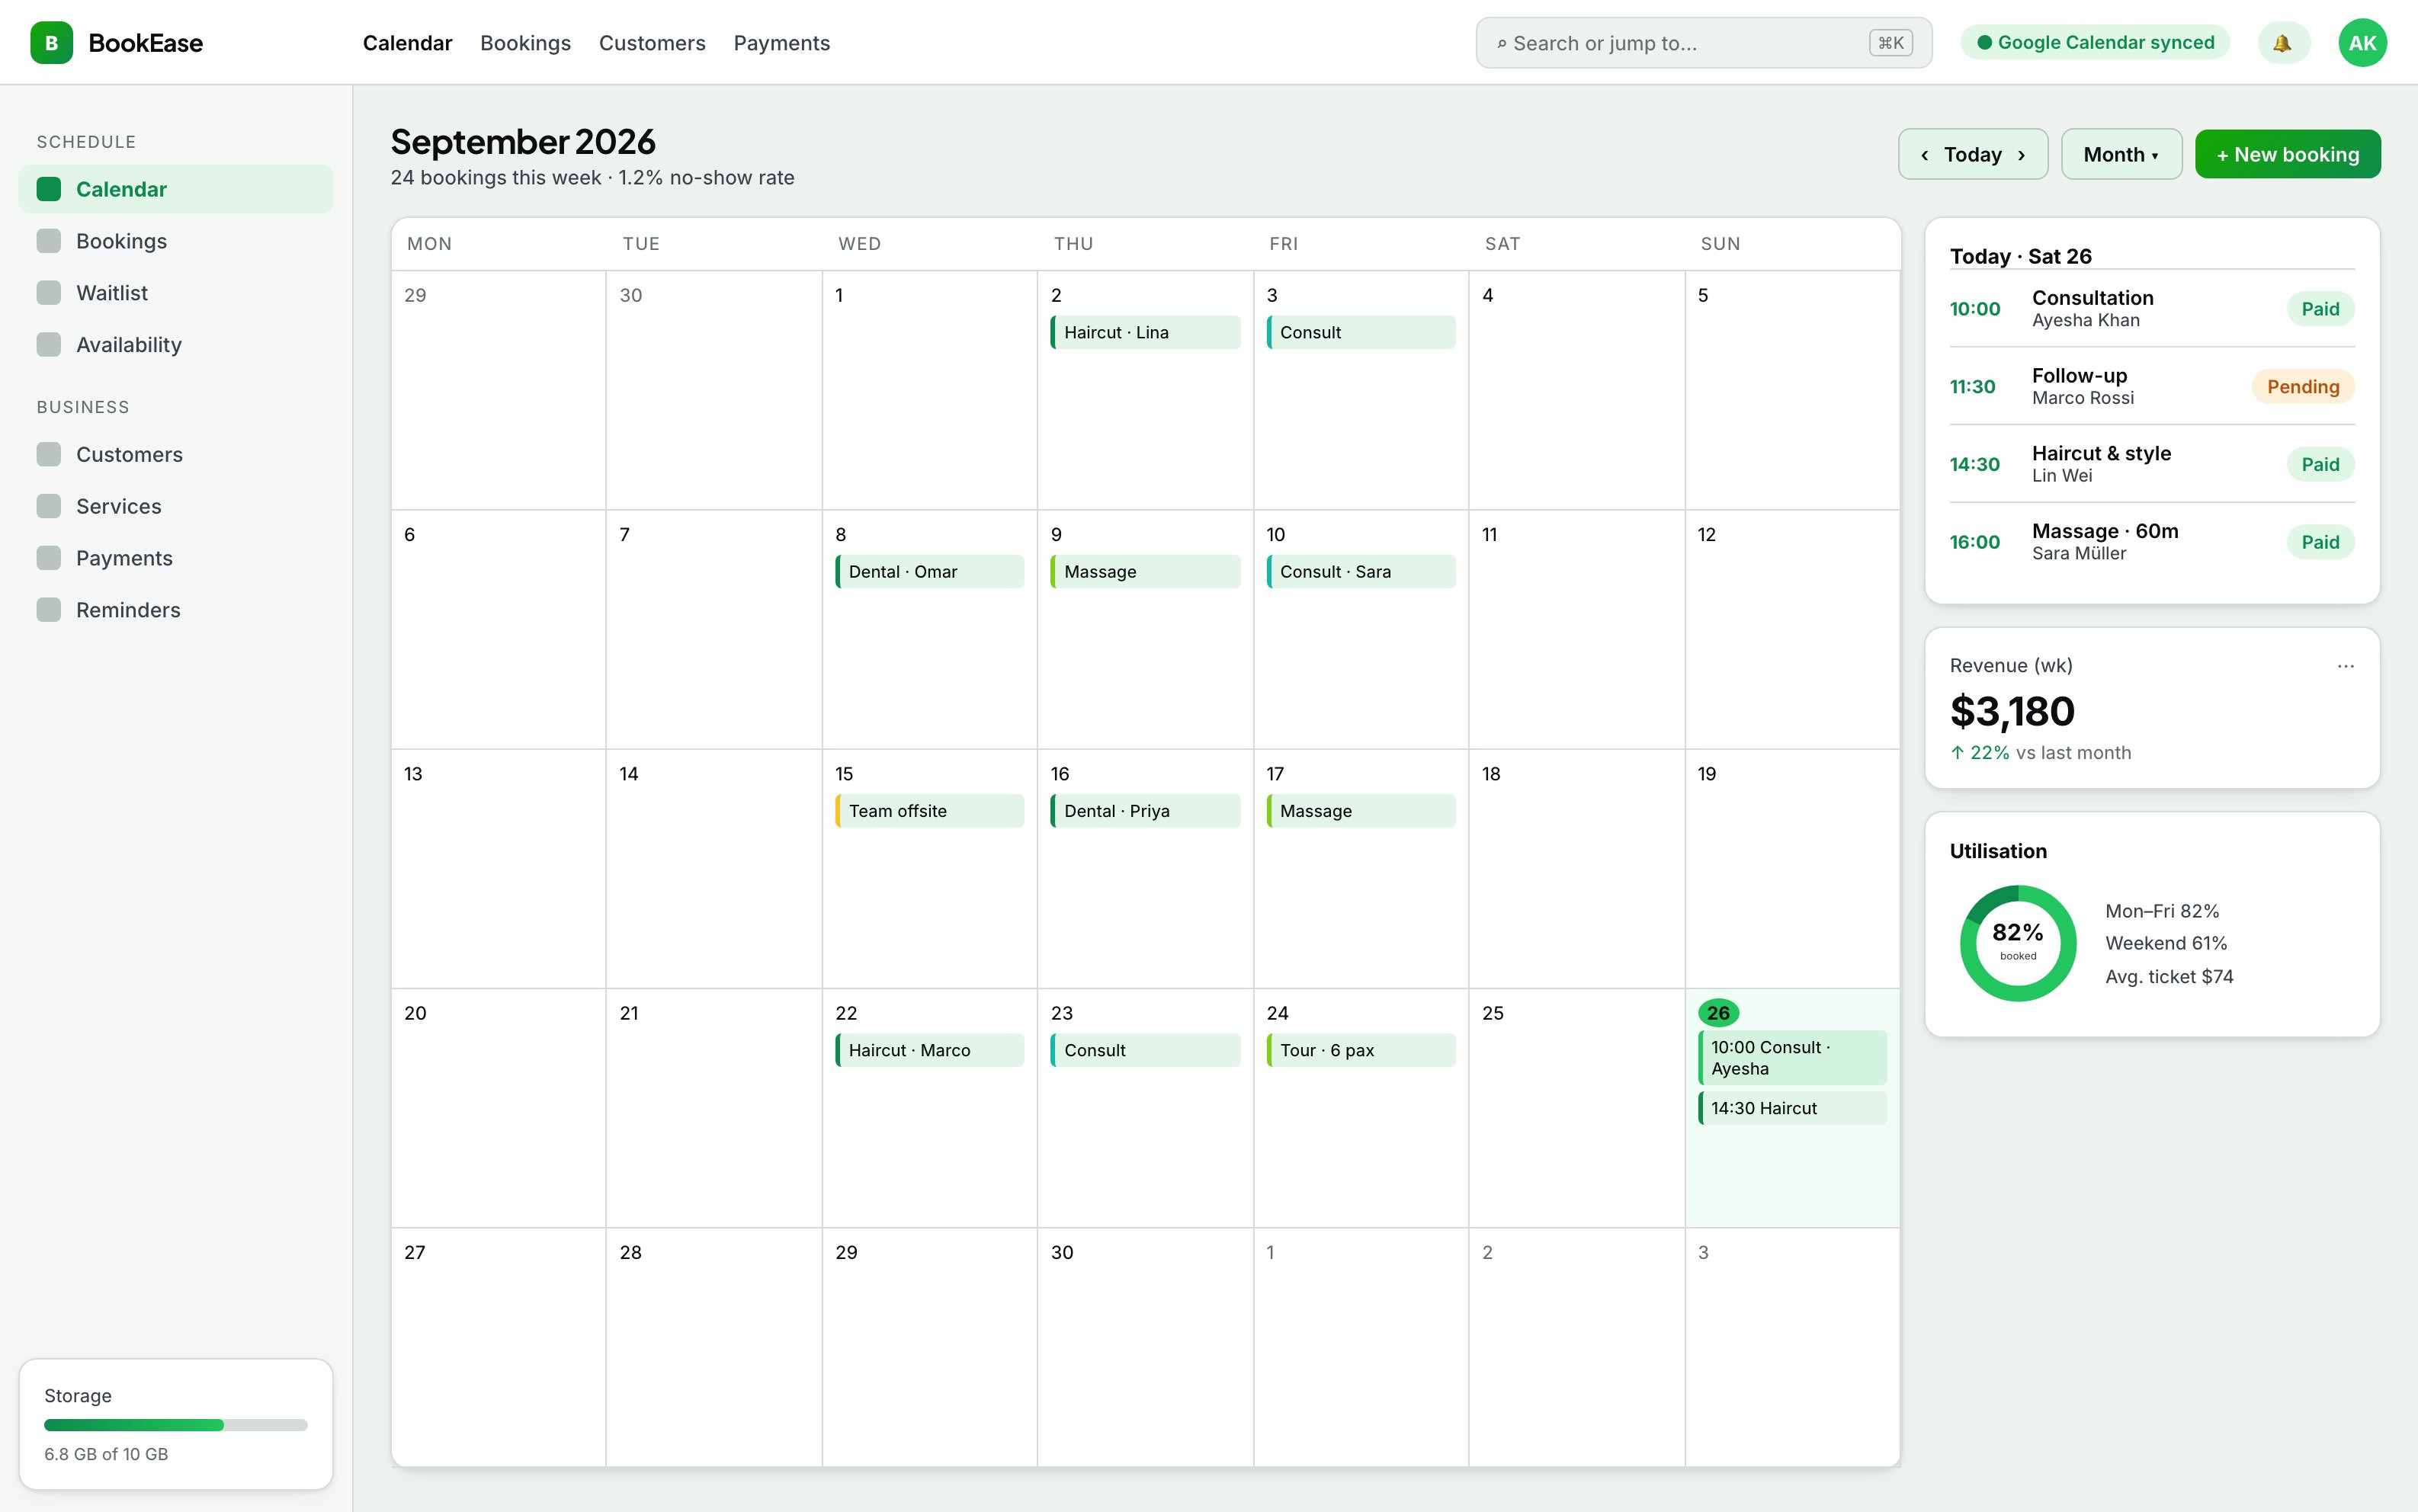Go to the previous month arrow
Viewport: 2418px width, 1512px height.
[x=1924, y=155]
